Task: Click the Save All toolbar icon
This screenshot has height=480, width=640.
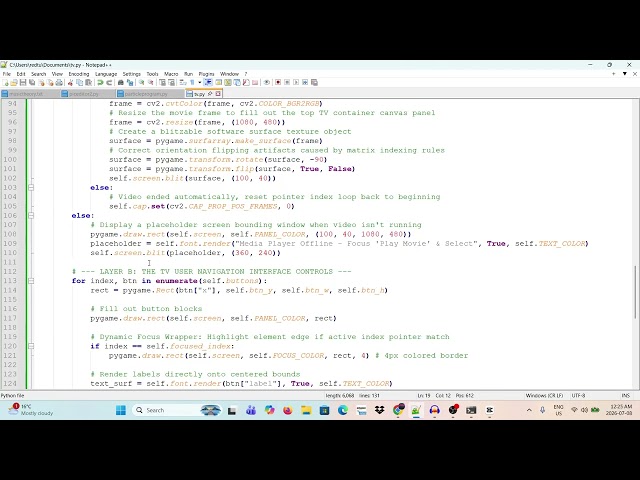Action: point(32,82)
